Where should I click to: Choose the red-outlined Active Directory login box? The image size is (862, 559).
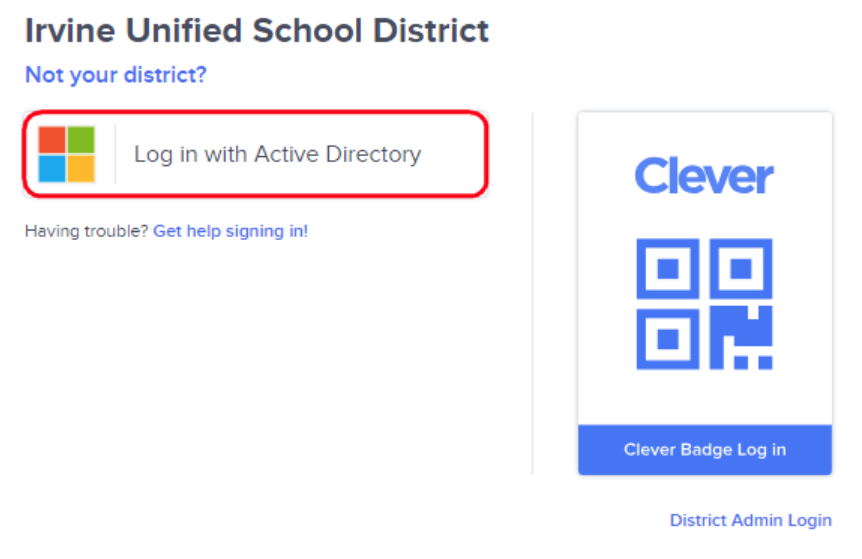tap(256, 154)
